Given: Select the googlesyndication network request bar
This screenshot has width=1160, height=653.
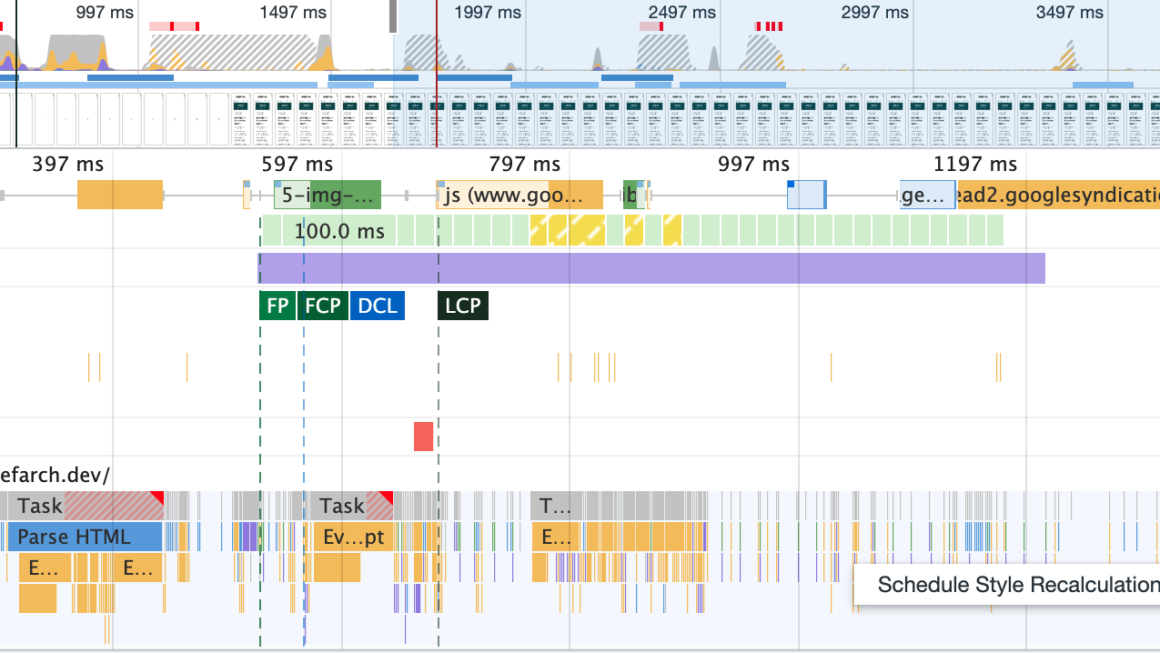Looking at the screenshot, I should pyautogui.click(x=1058, y=195).
